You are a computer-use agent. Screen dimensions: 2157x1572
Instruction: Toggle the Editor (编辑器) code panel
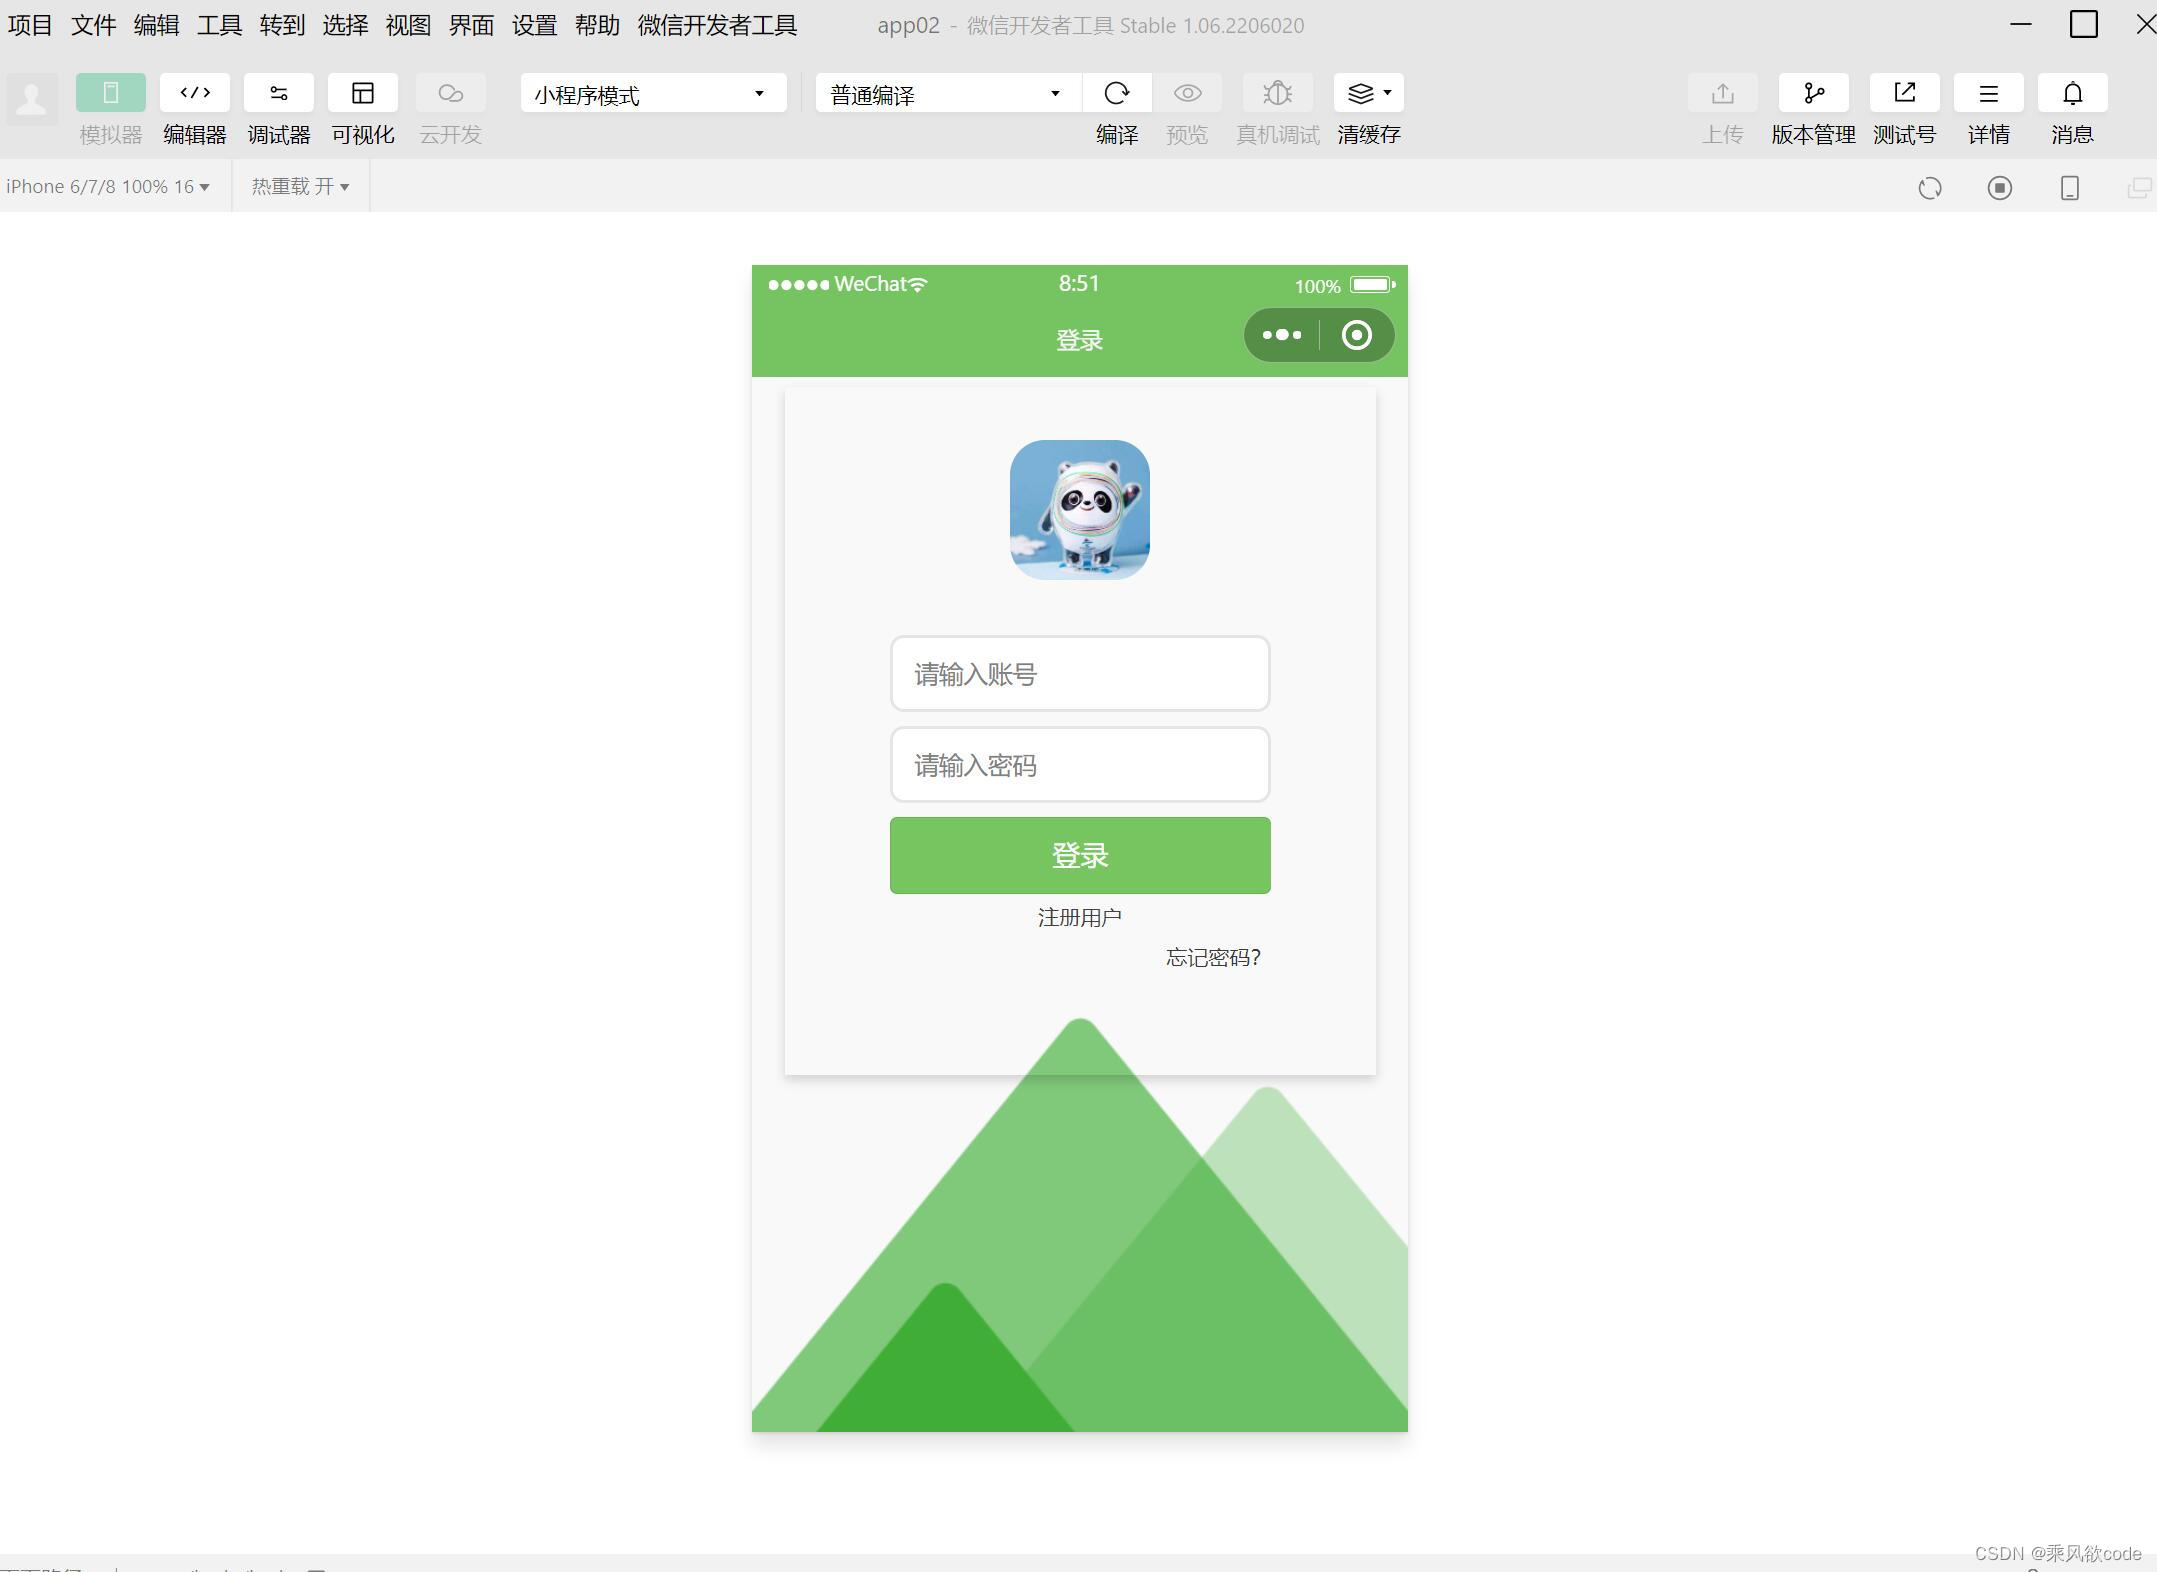194,93
